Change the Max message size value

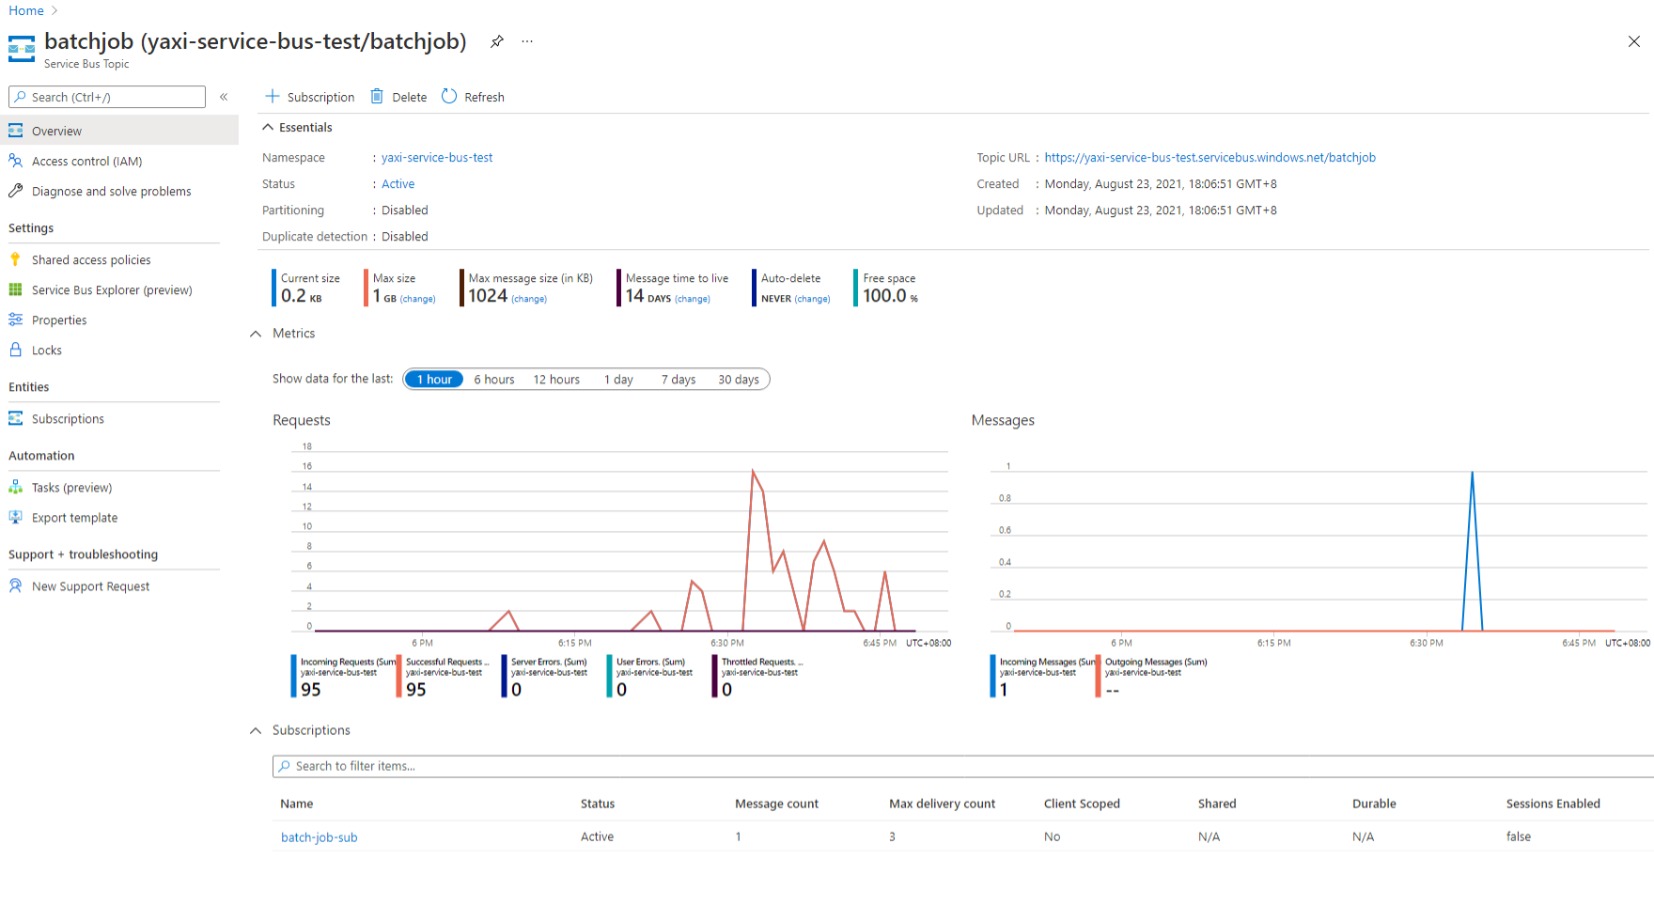(529, 299)
